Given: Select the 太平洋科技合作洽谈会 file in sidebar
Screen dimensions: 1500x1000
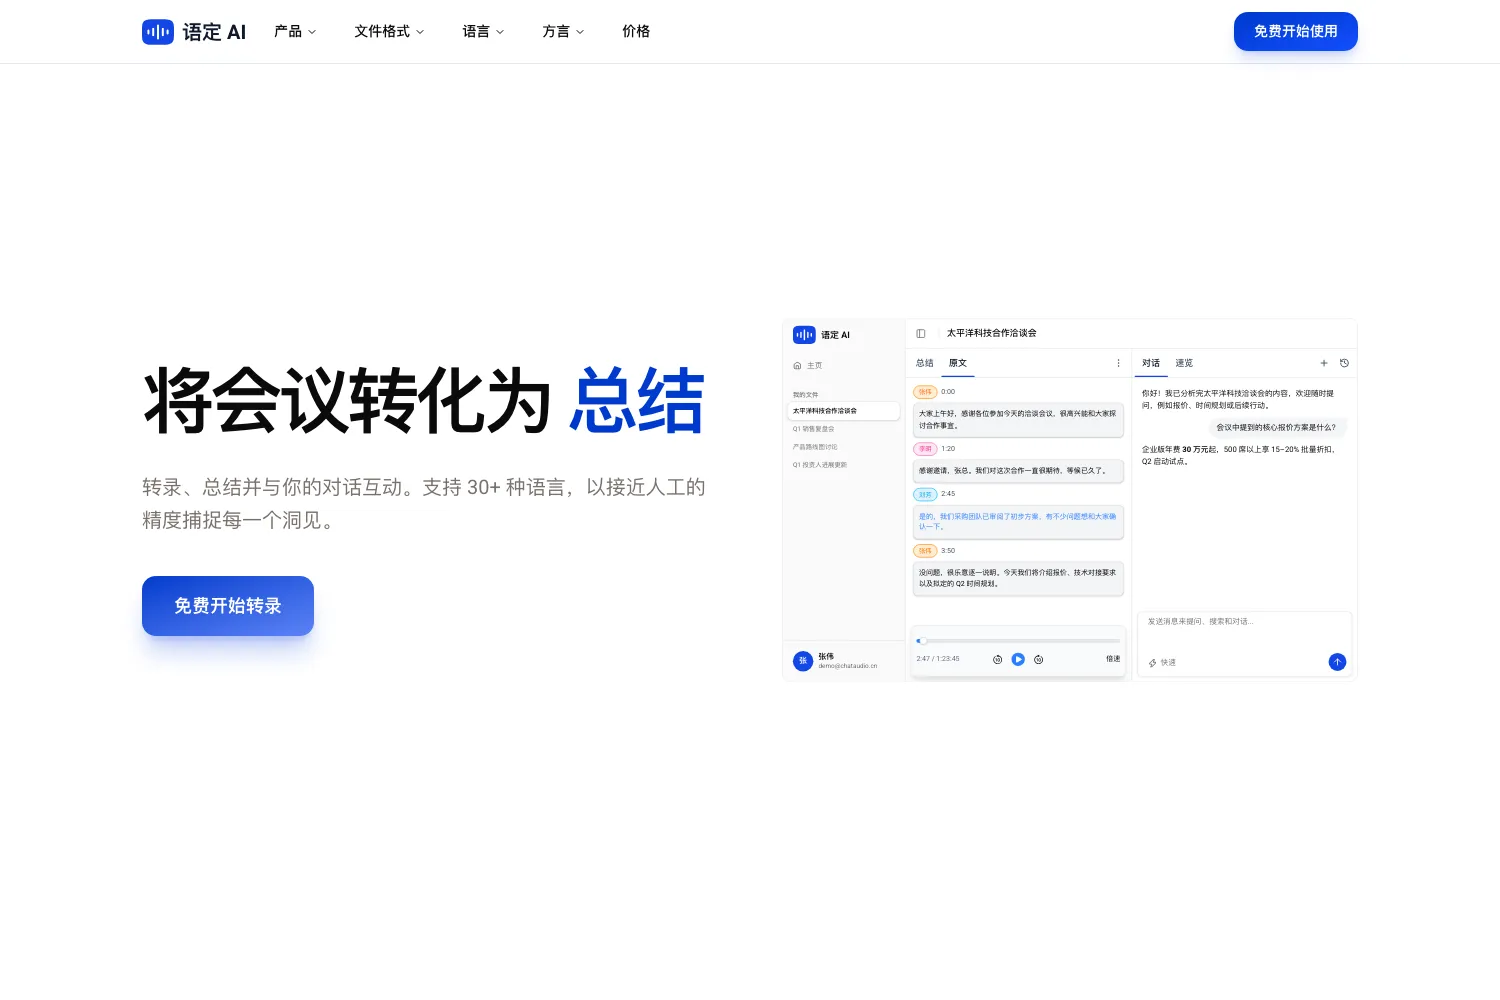Looking at the screenshot, I should [843, 411].
